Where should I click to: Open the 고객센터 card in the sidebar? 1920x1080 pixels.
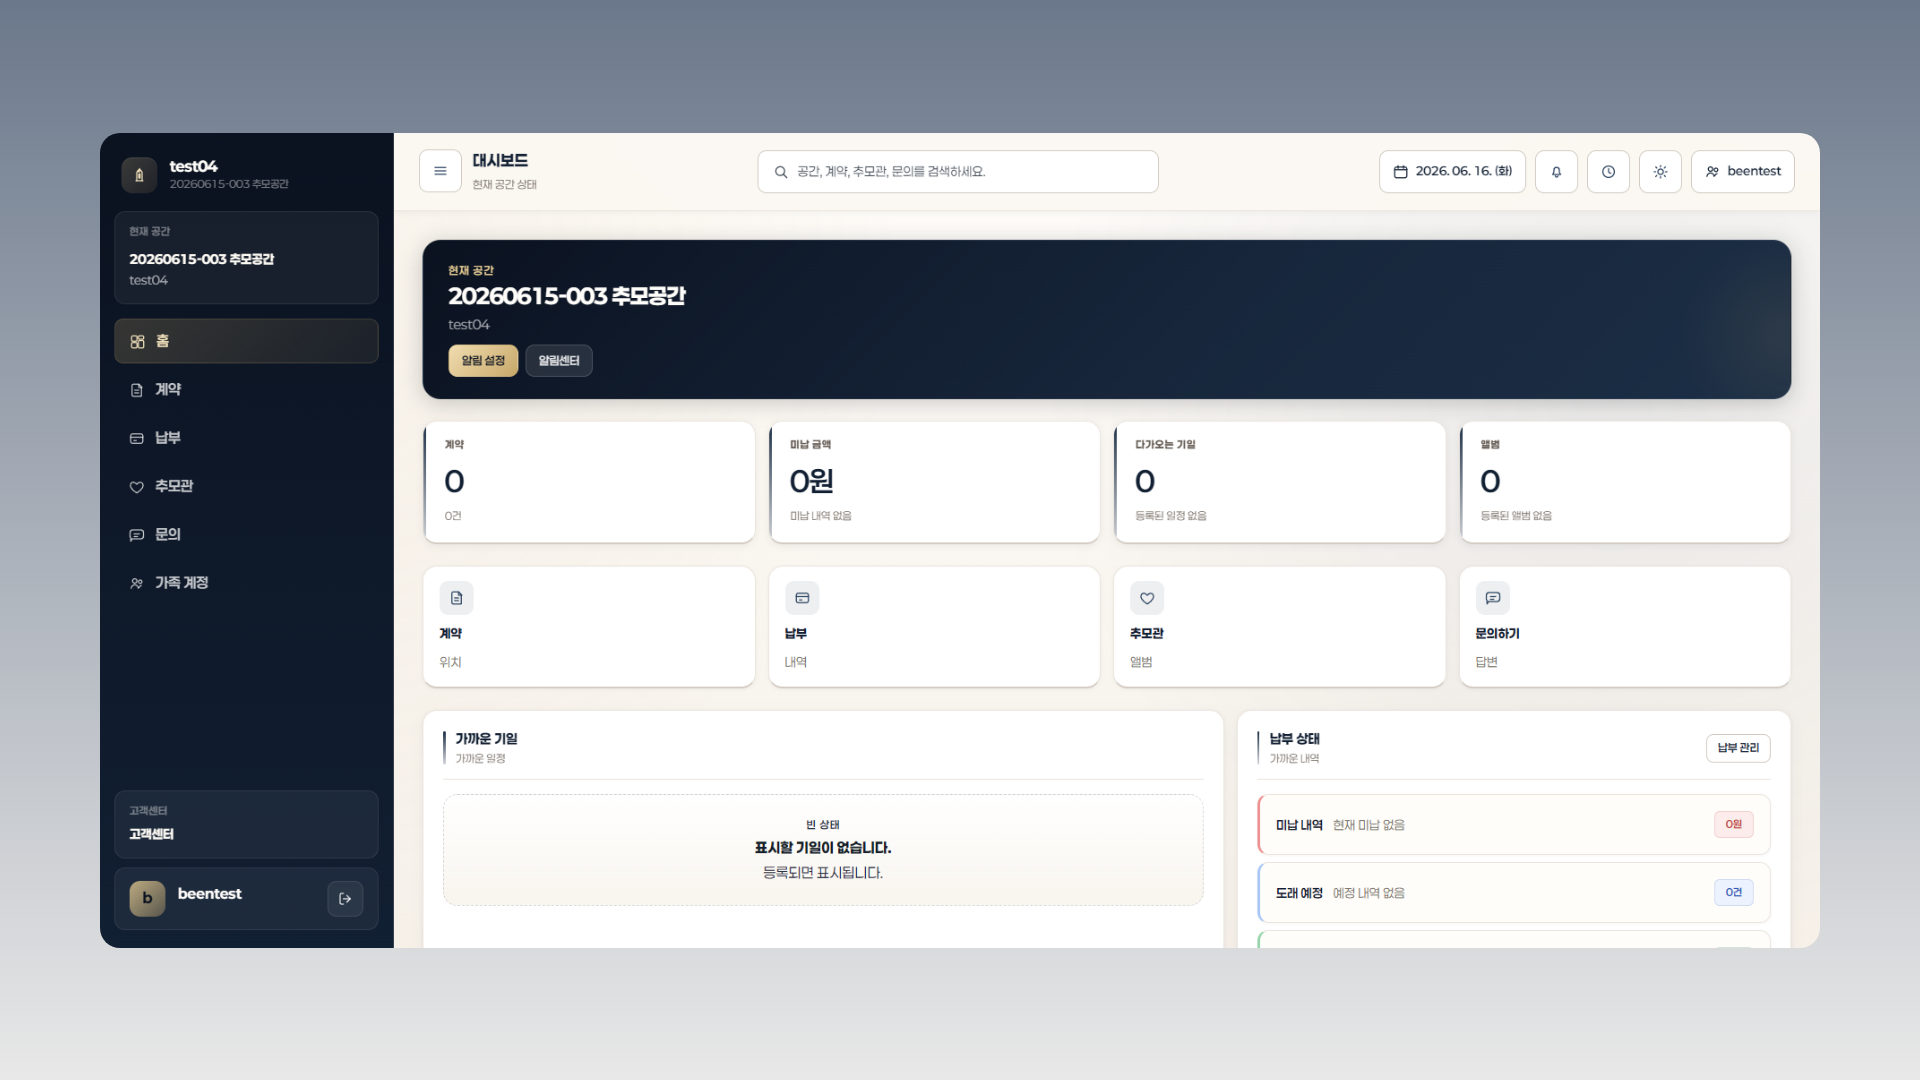point(246,824)
